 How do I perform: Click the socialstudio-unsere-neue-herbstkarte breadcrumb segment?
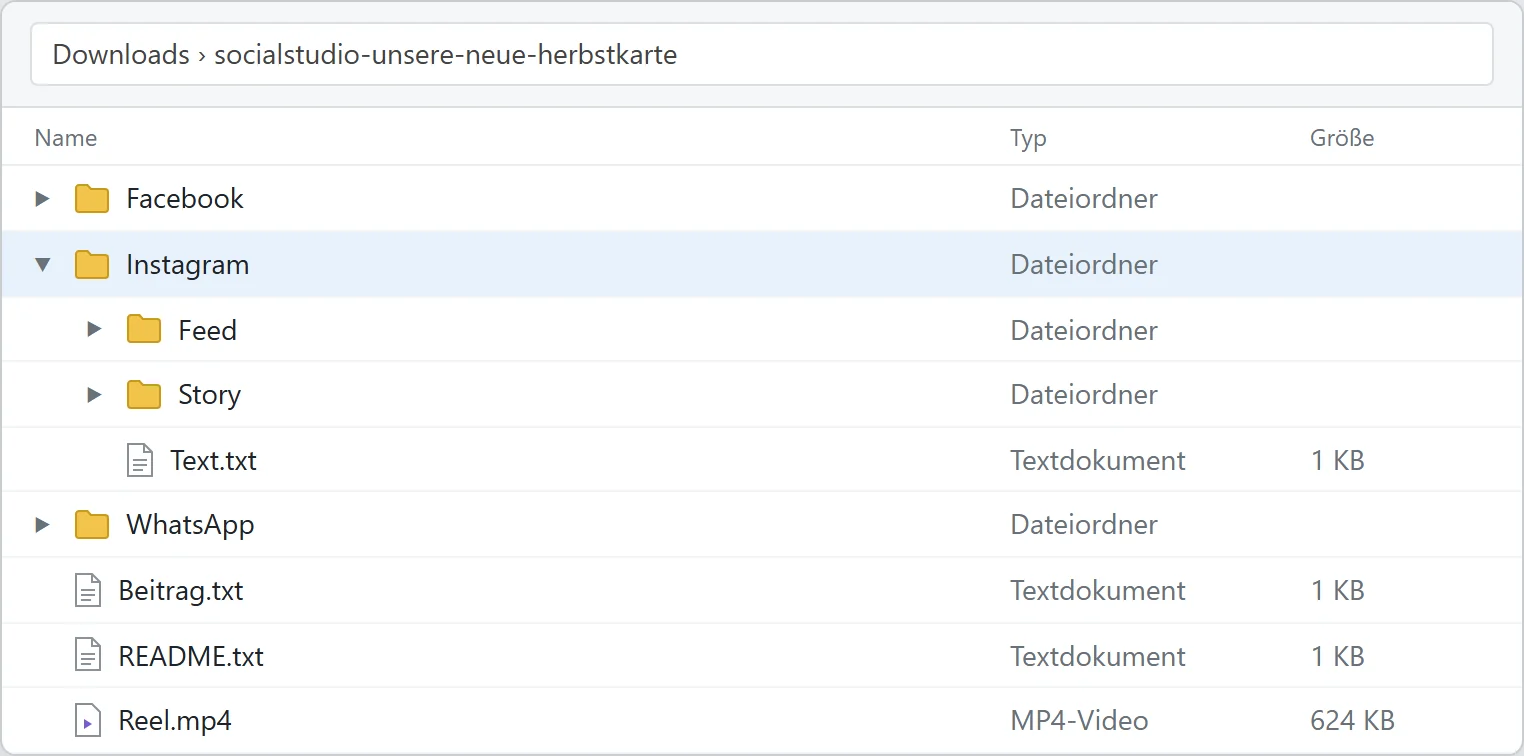coord(446,54)
